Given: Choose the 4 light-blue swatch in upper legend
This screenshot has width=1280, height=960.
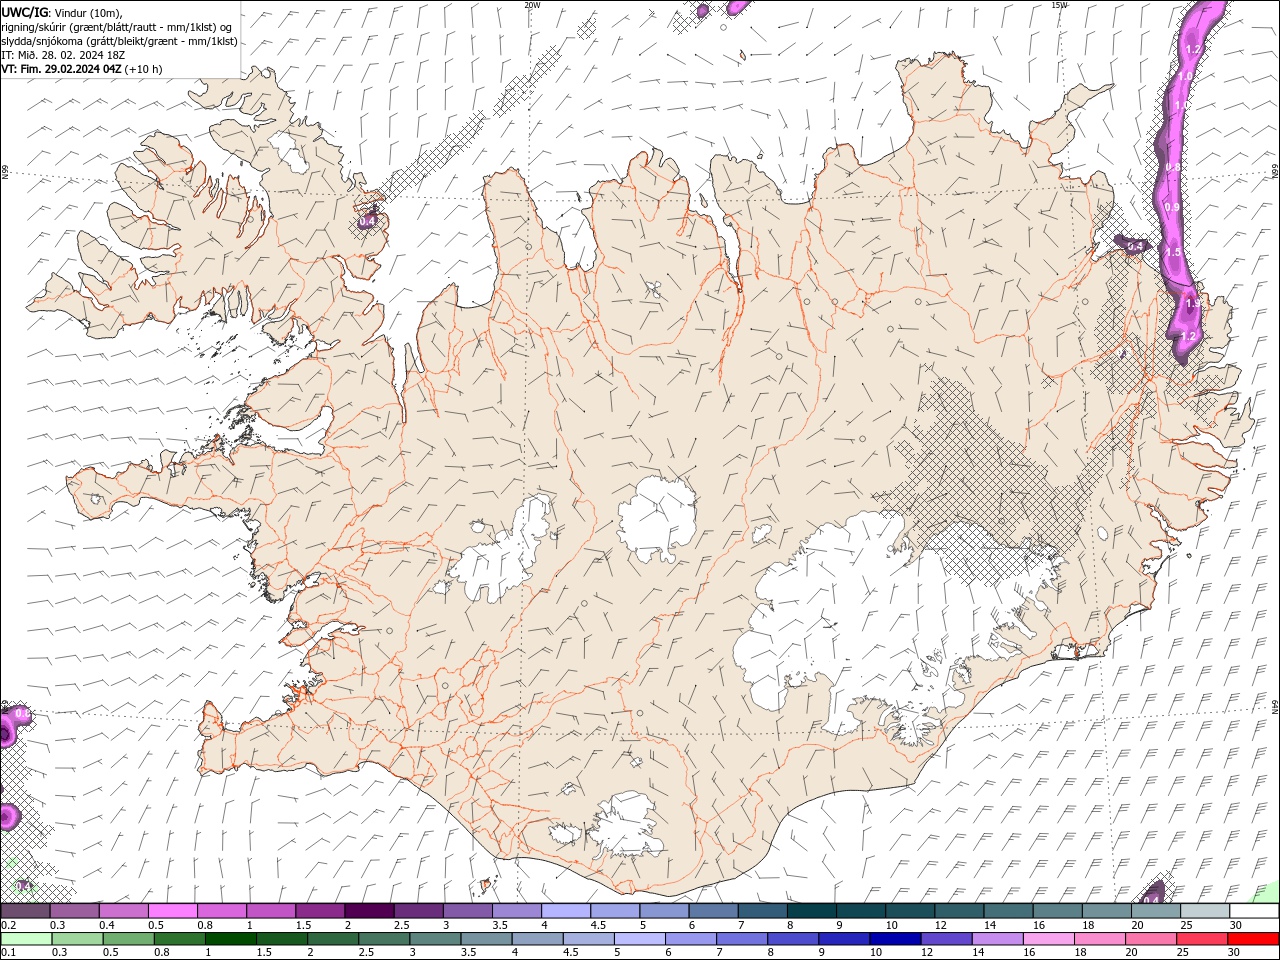Looking at the screenshot, I should 565,911.
